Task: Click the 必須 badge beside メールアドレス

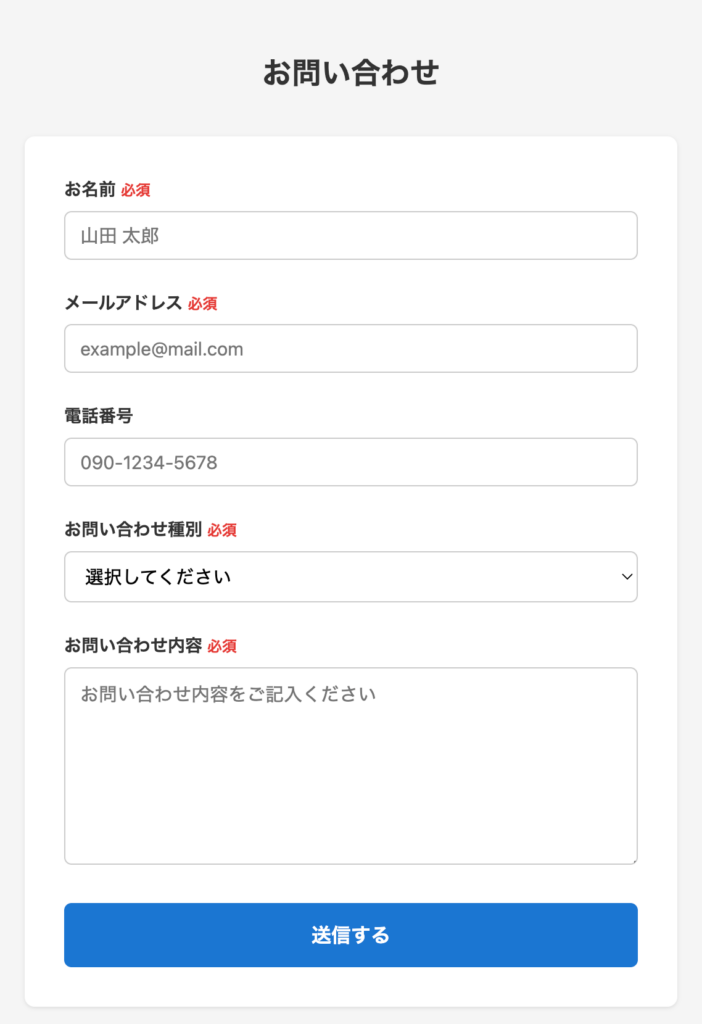Action: point(203,304)
